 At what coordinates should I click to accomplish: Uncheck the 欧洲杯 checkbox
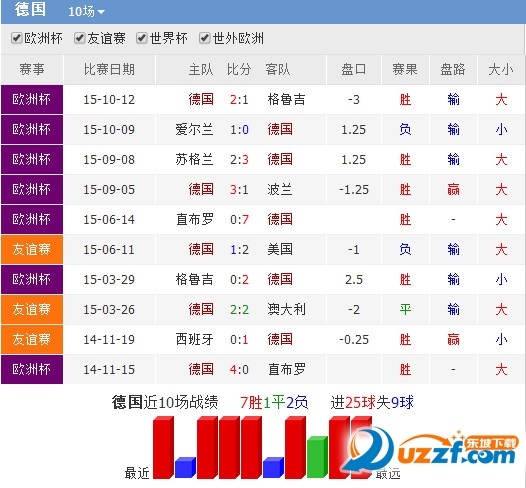tap(16, 38)
